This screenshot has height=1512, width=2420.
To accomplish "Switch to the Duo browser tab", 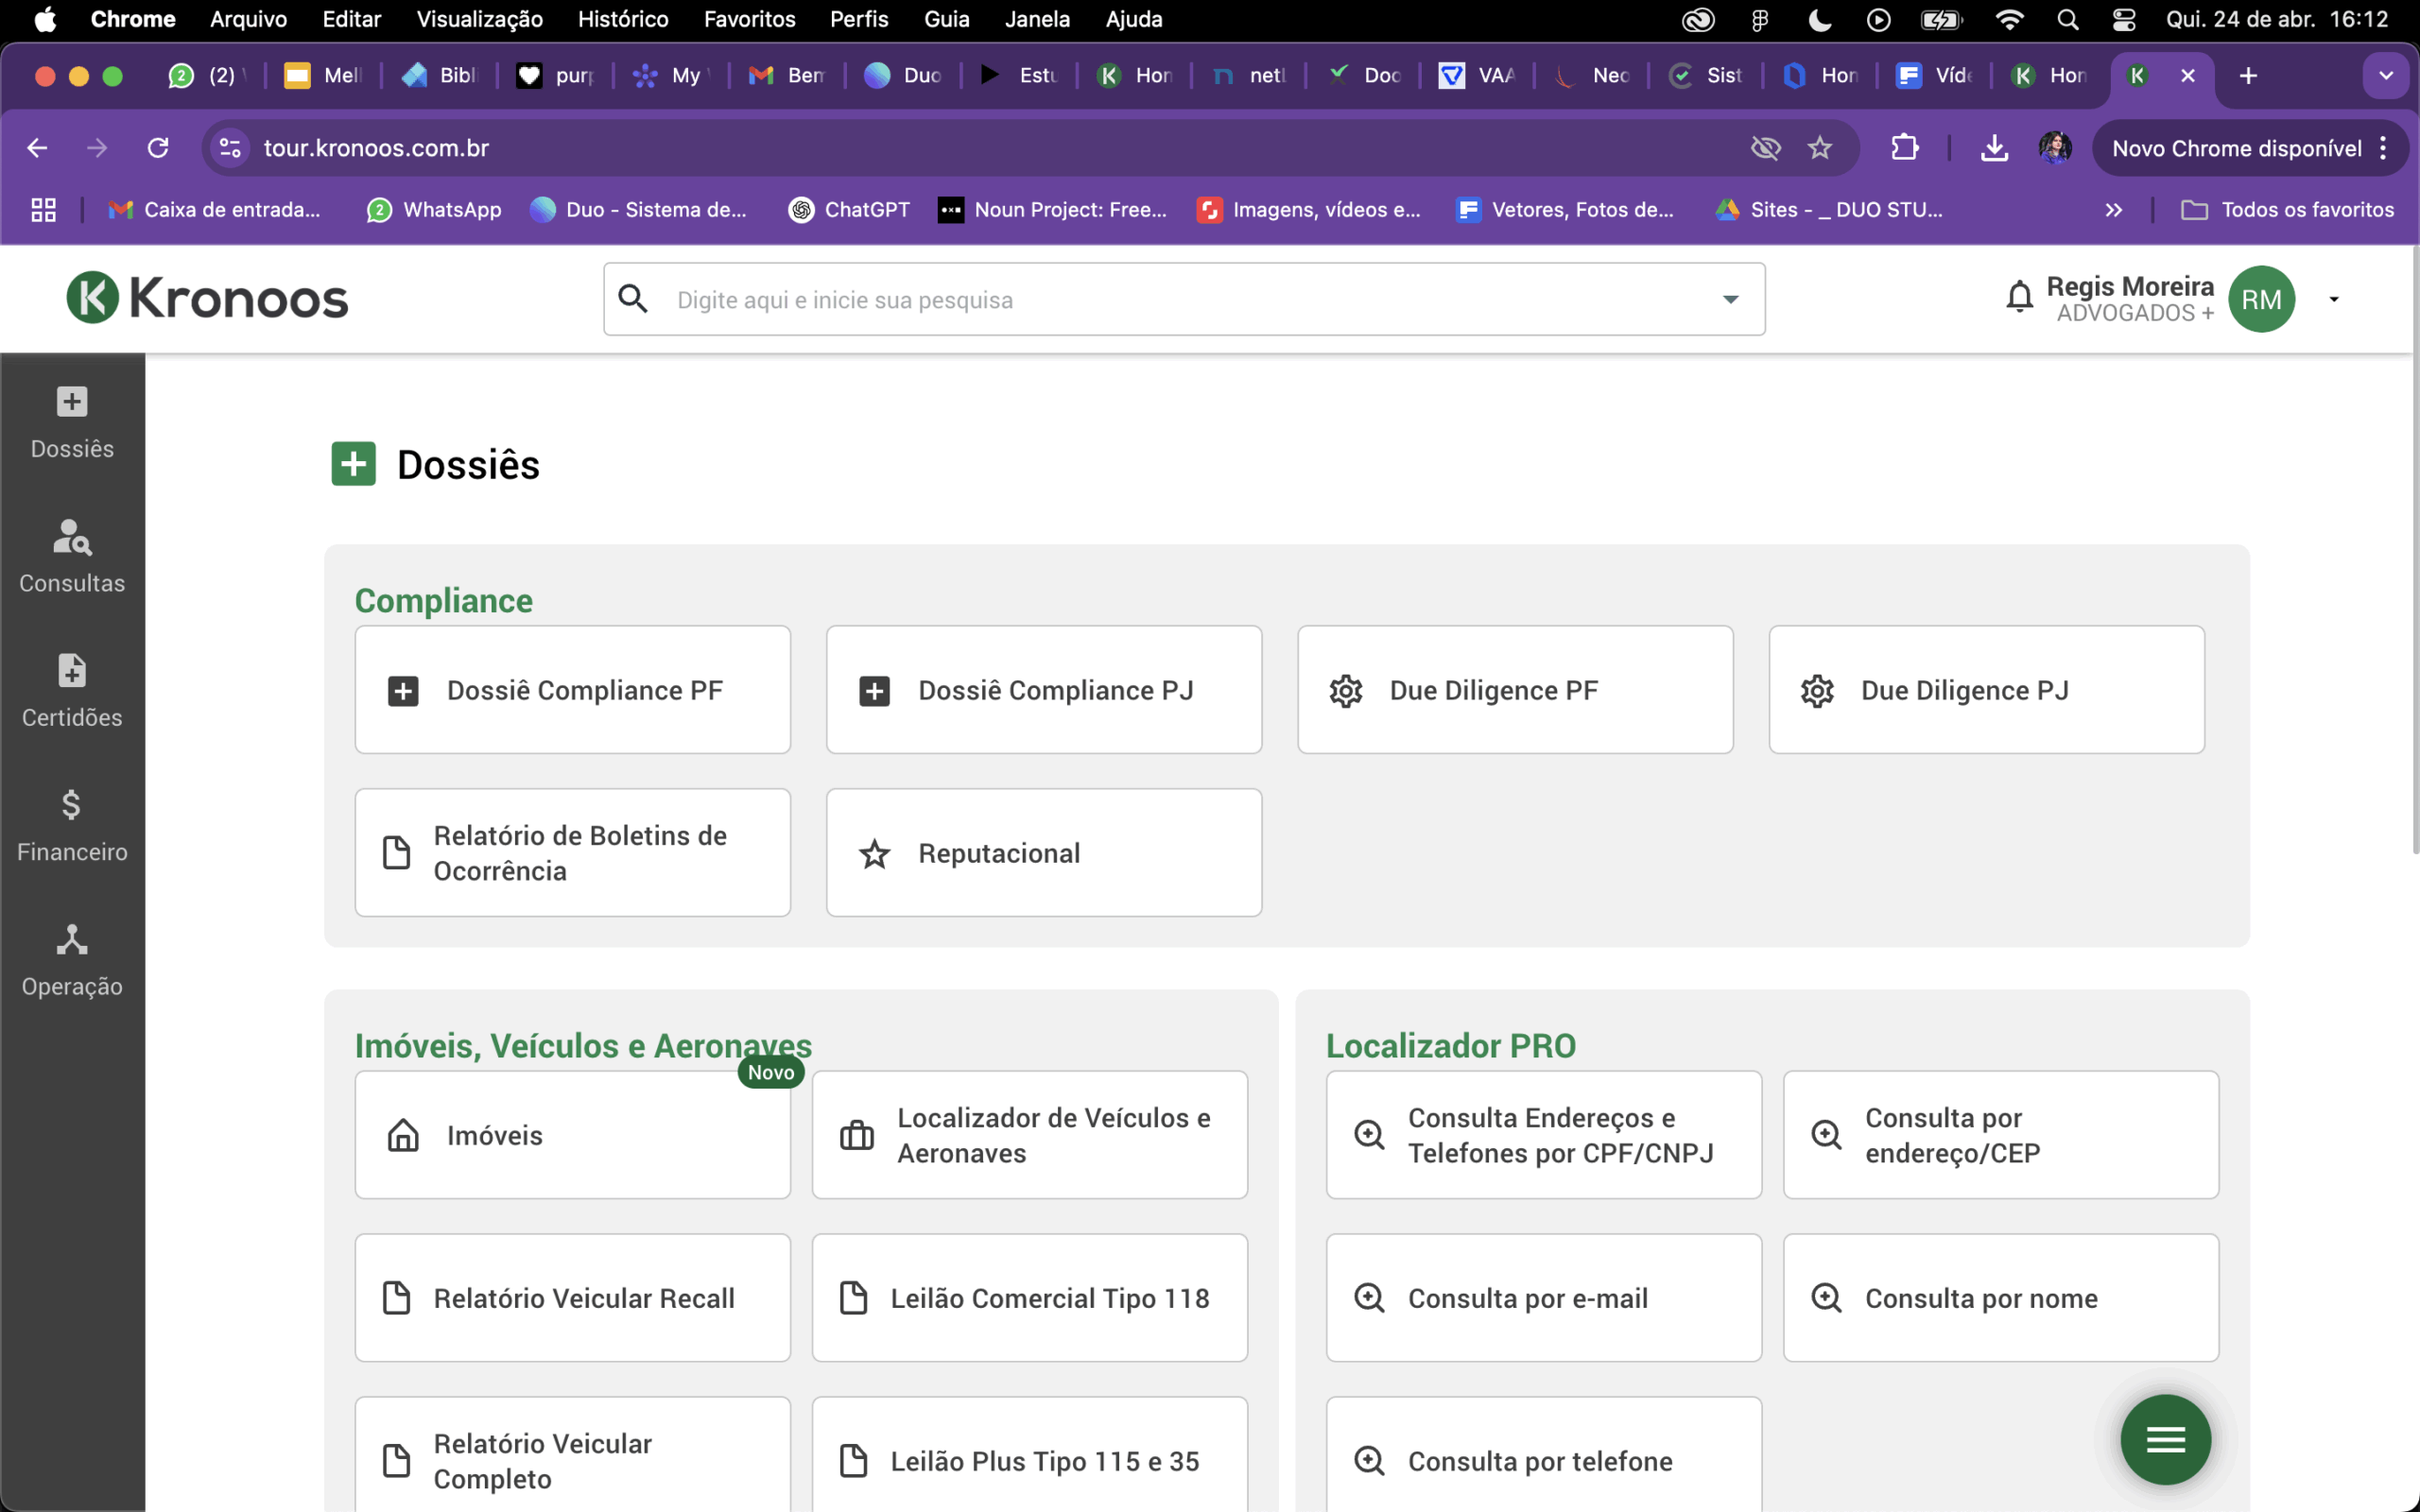I will 905,75.
